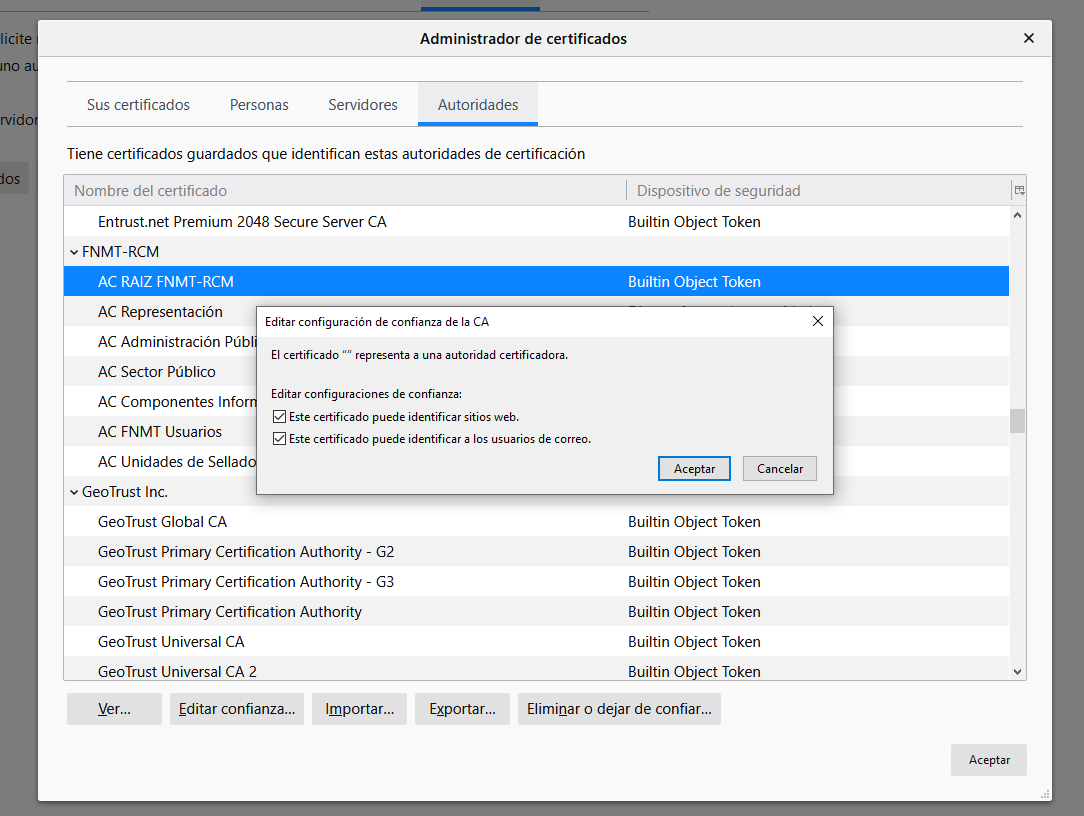Click the Exportar... button
The image size is (1084, 816).
tap(462, 709)
